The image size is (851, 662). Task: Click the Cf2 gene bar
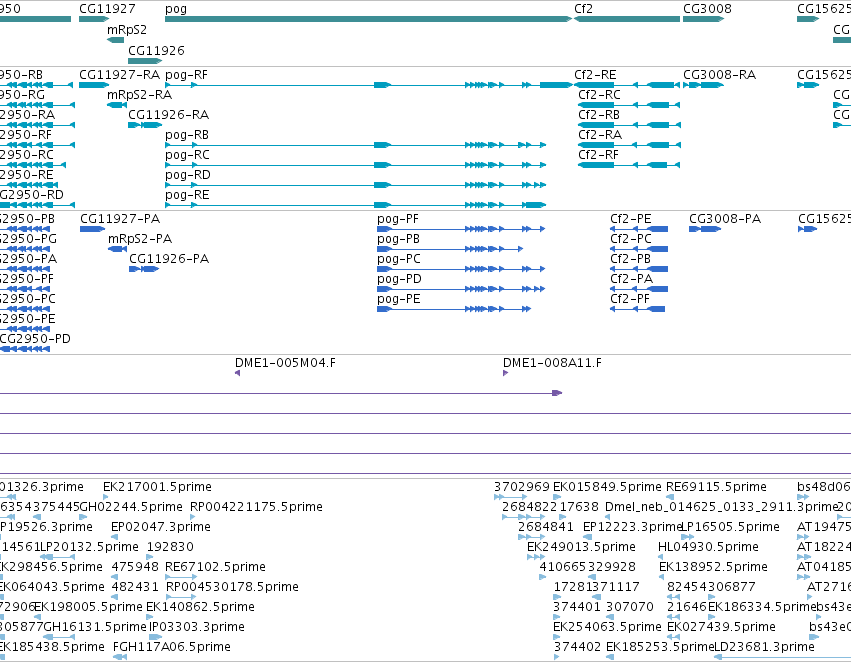coord(627,19)
